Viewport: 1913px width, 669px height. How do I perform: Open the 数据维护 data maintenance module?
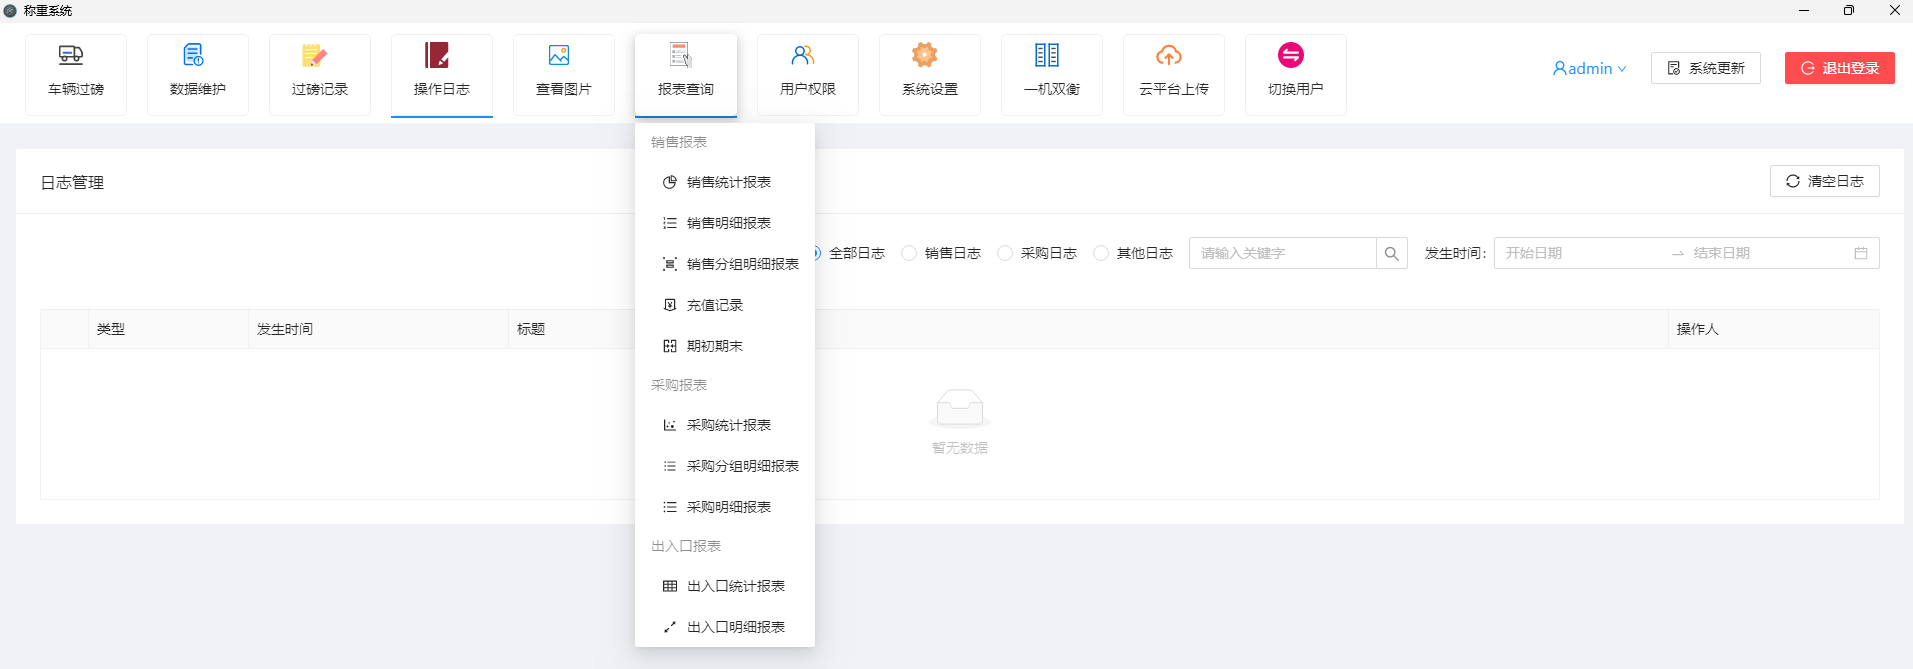pos(198,74)
